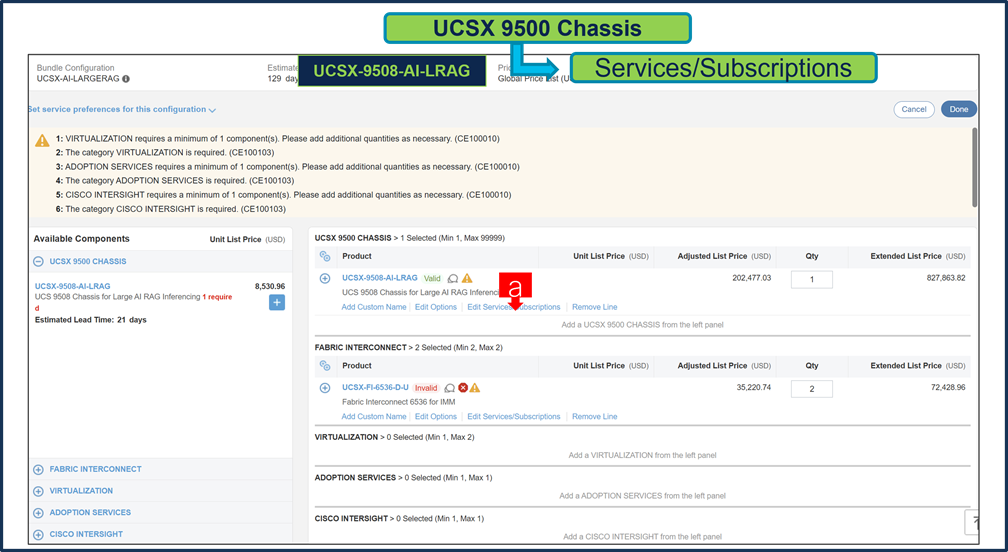This screenshot has width=1008, height=552.
Task: Click the adjusted list price 202,477.03
Action: [751, 278]
